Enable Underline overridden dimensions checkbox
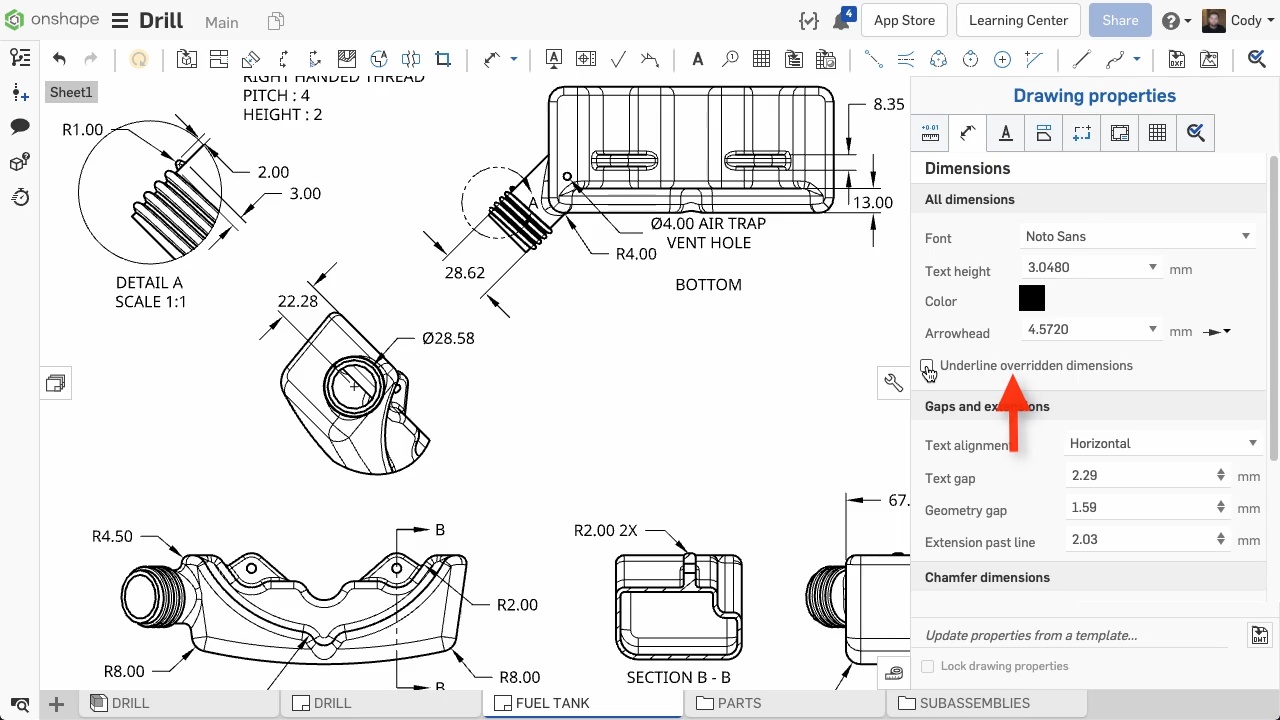Viewport: 1280px width, 720px height. click(x=927, y=366)
